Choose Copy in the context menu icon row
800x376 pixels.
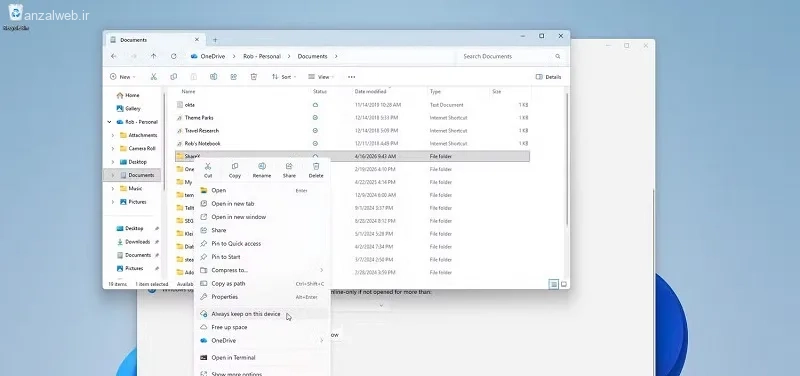pyautogui.click(x=235, y=170)
